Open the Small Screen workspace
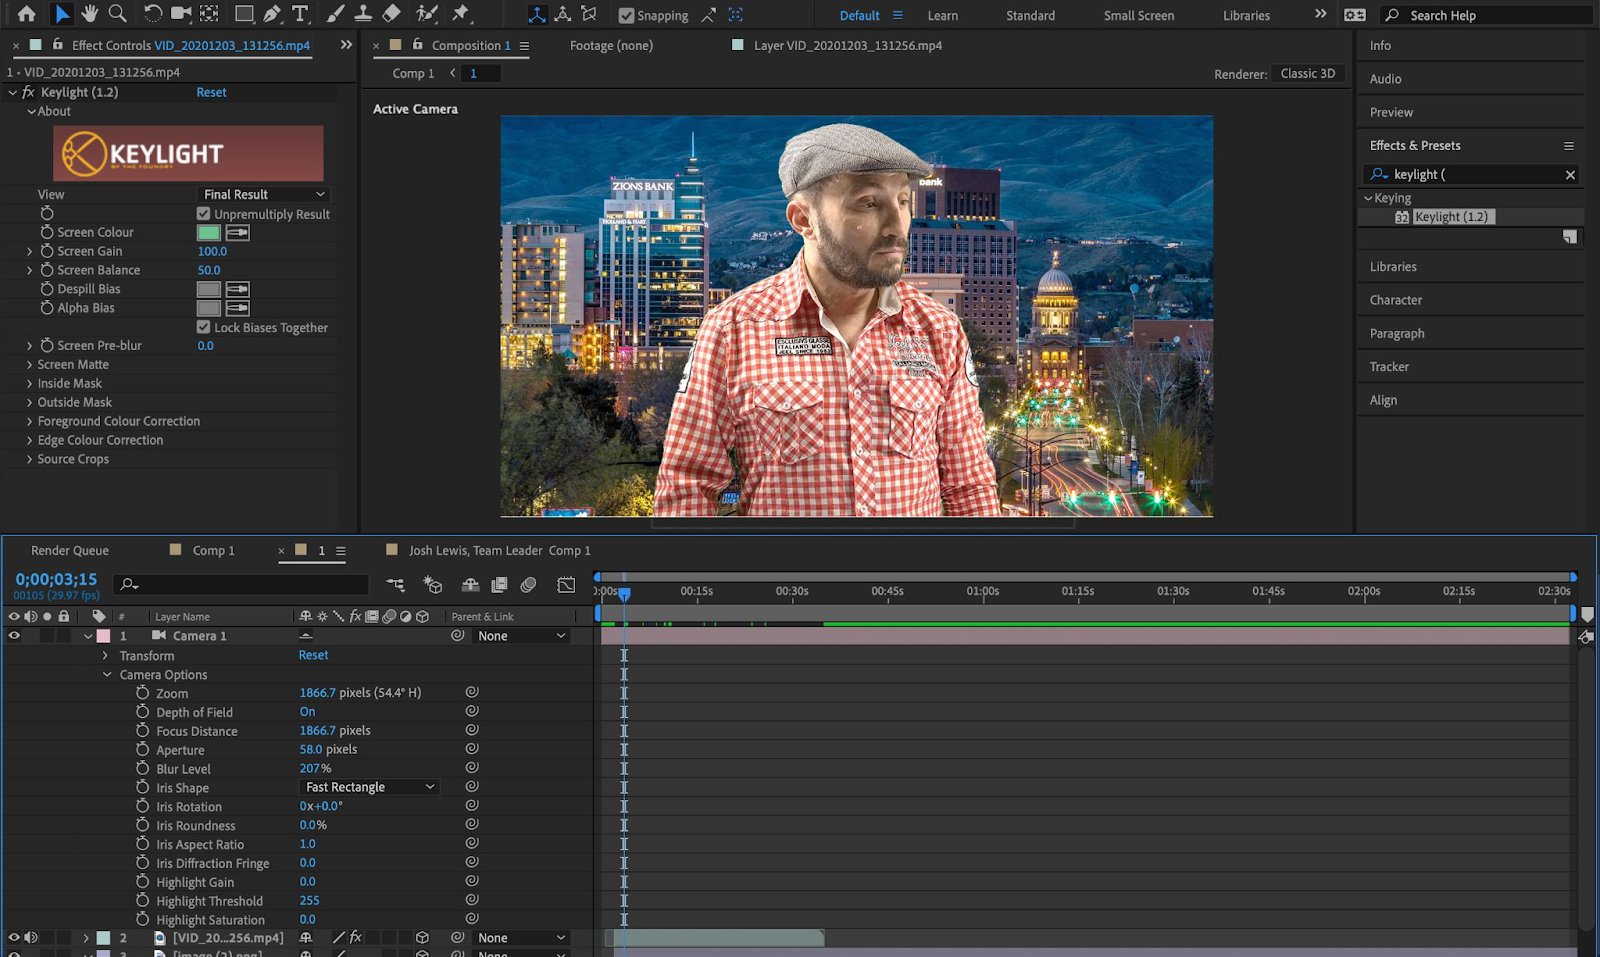 (1137, 15)
